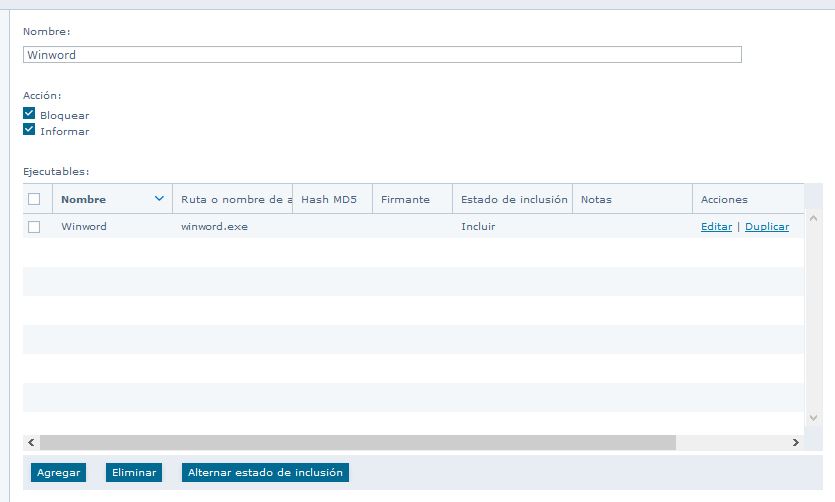Click the vertical scrollbar up arrow

tap(813, 218)
